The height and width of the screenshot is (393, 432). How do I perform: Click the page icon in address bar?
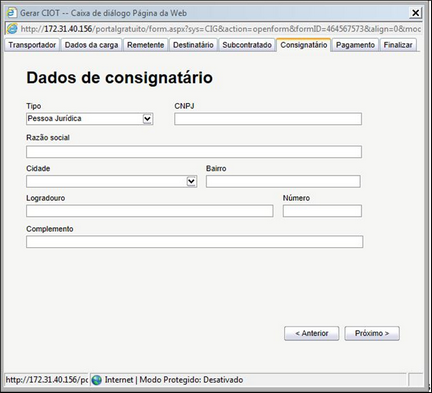(x=12, y=29)
